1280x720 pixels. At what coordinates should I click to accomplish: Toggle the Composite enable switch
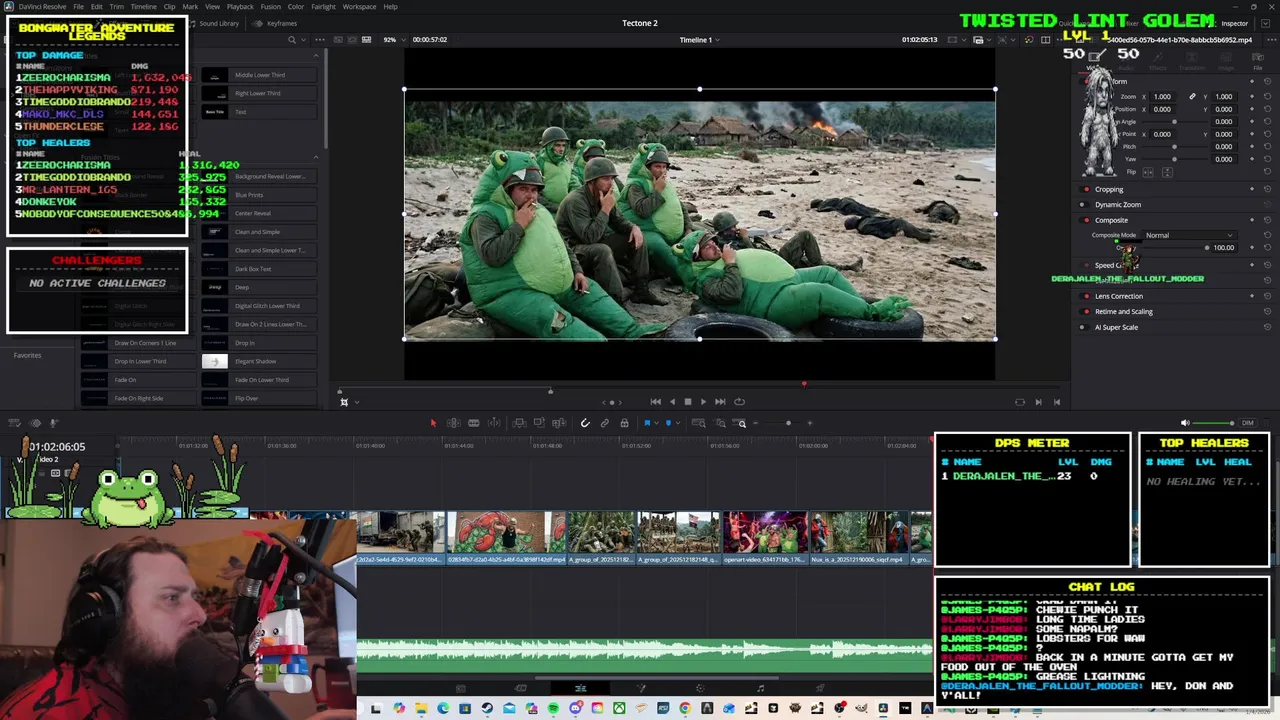tap(1086, 220)
